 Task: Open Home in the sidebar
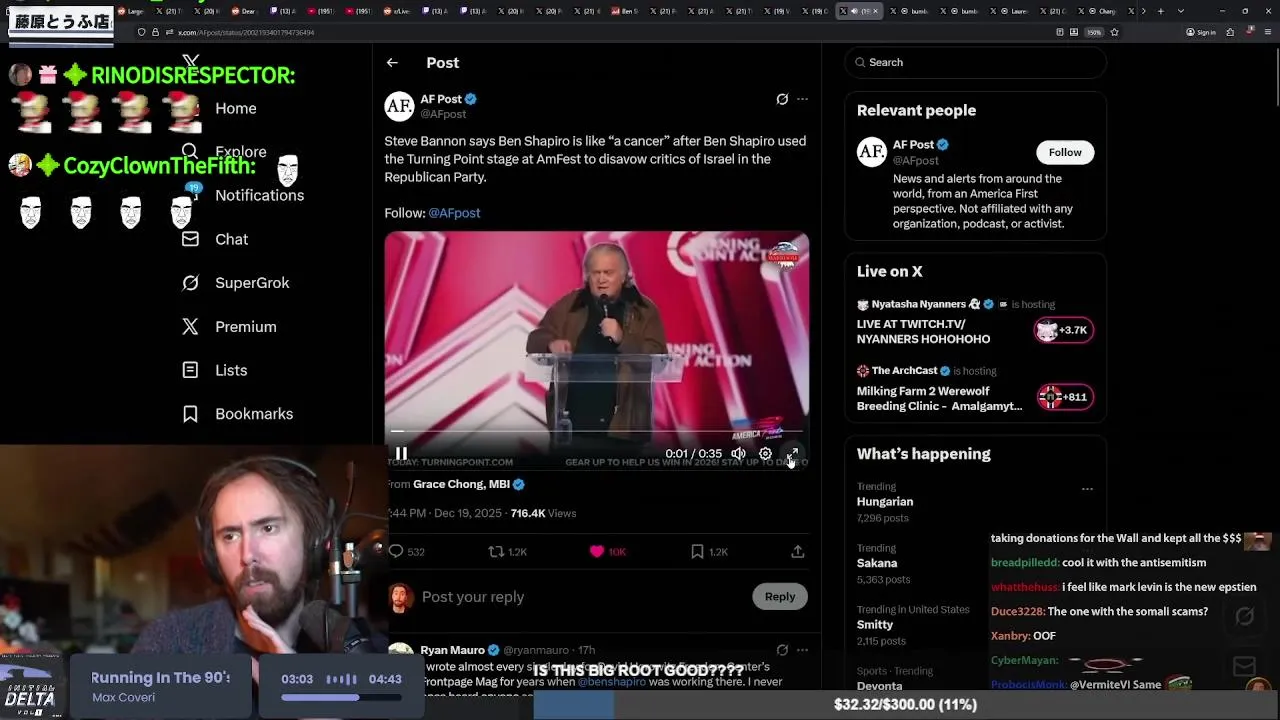[236, 108]
